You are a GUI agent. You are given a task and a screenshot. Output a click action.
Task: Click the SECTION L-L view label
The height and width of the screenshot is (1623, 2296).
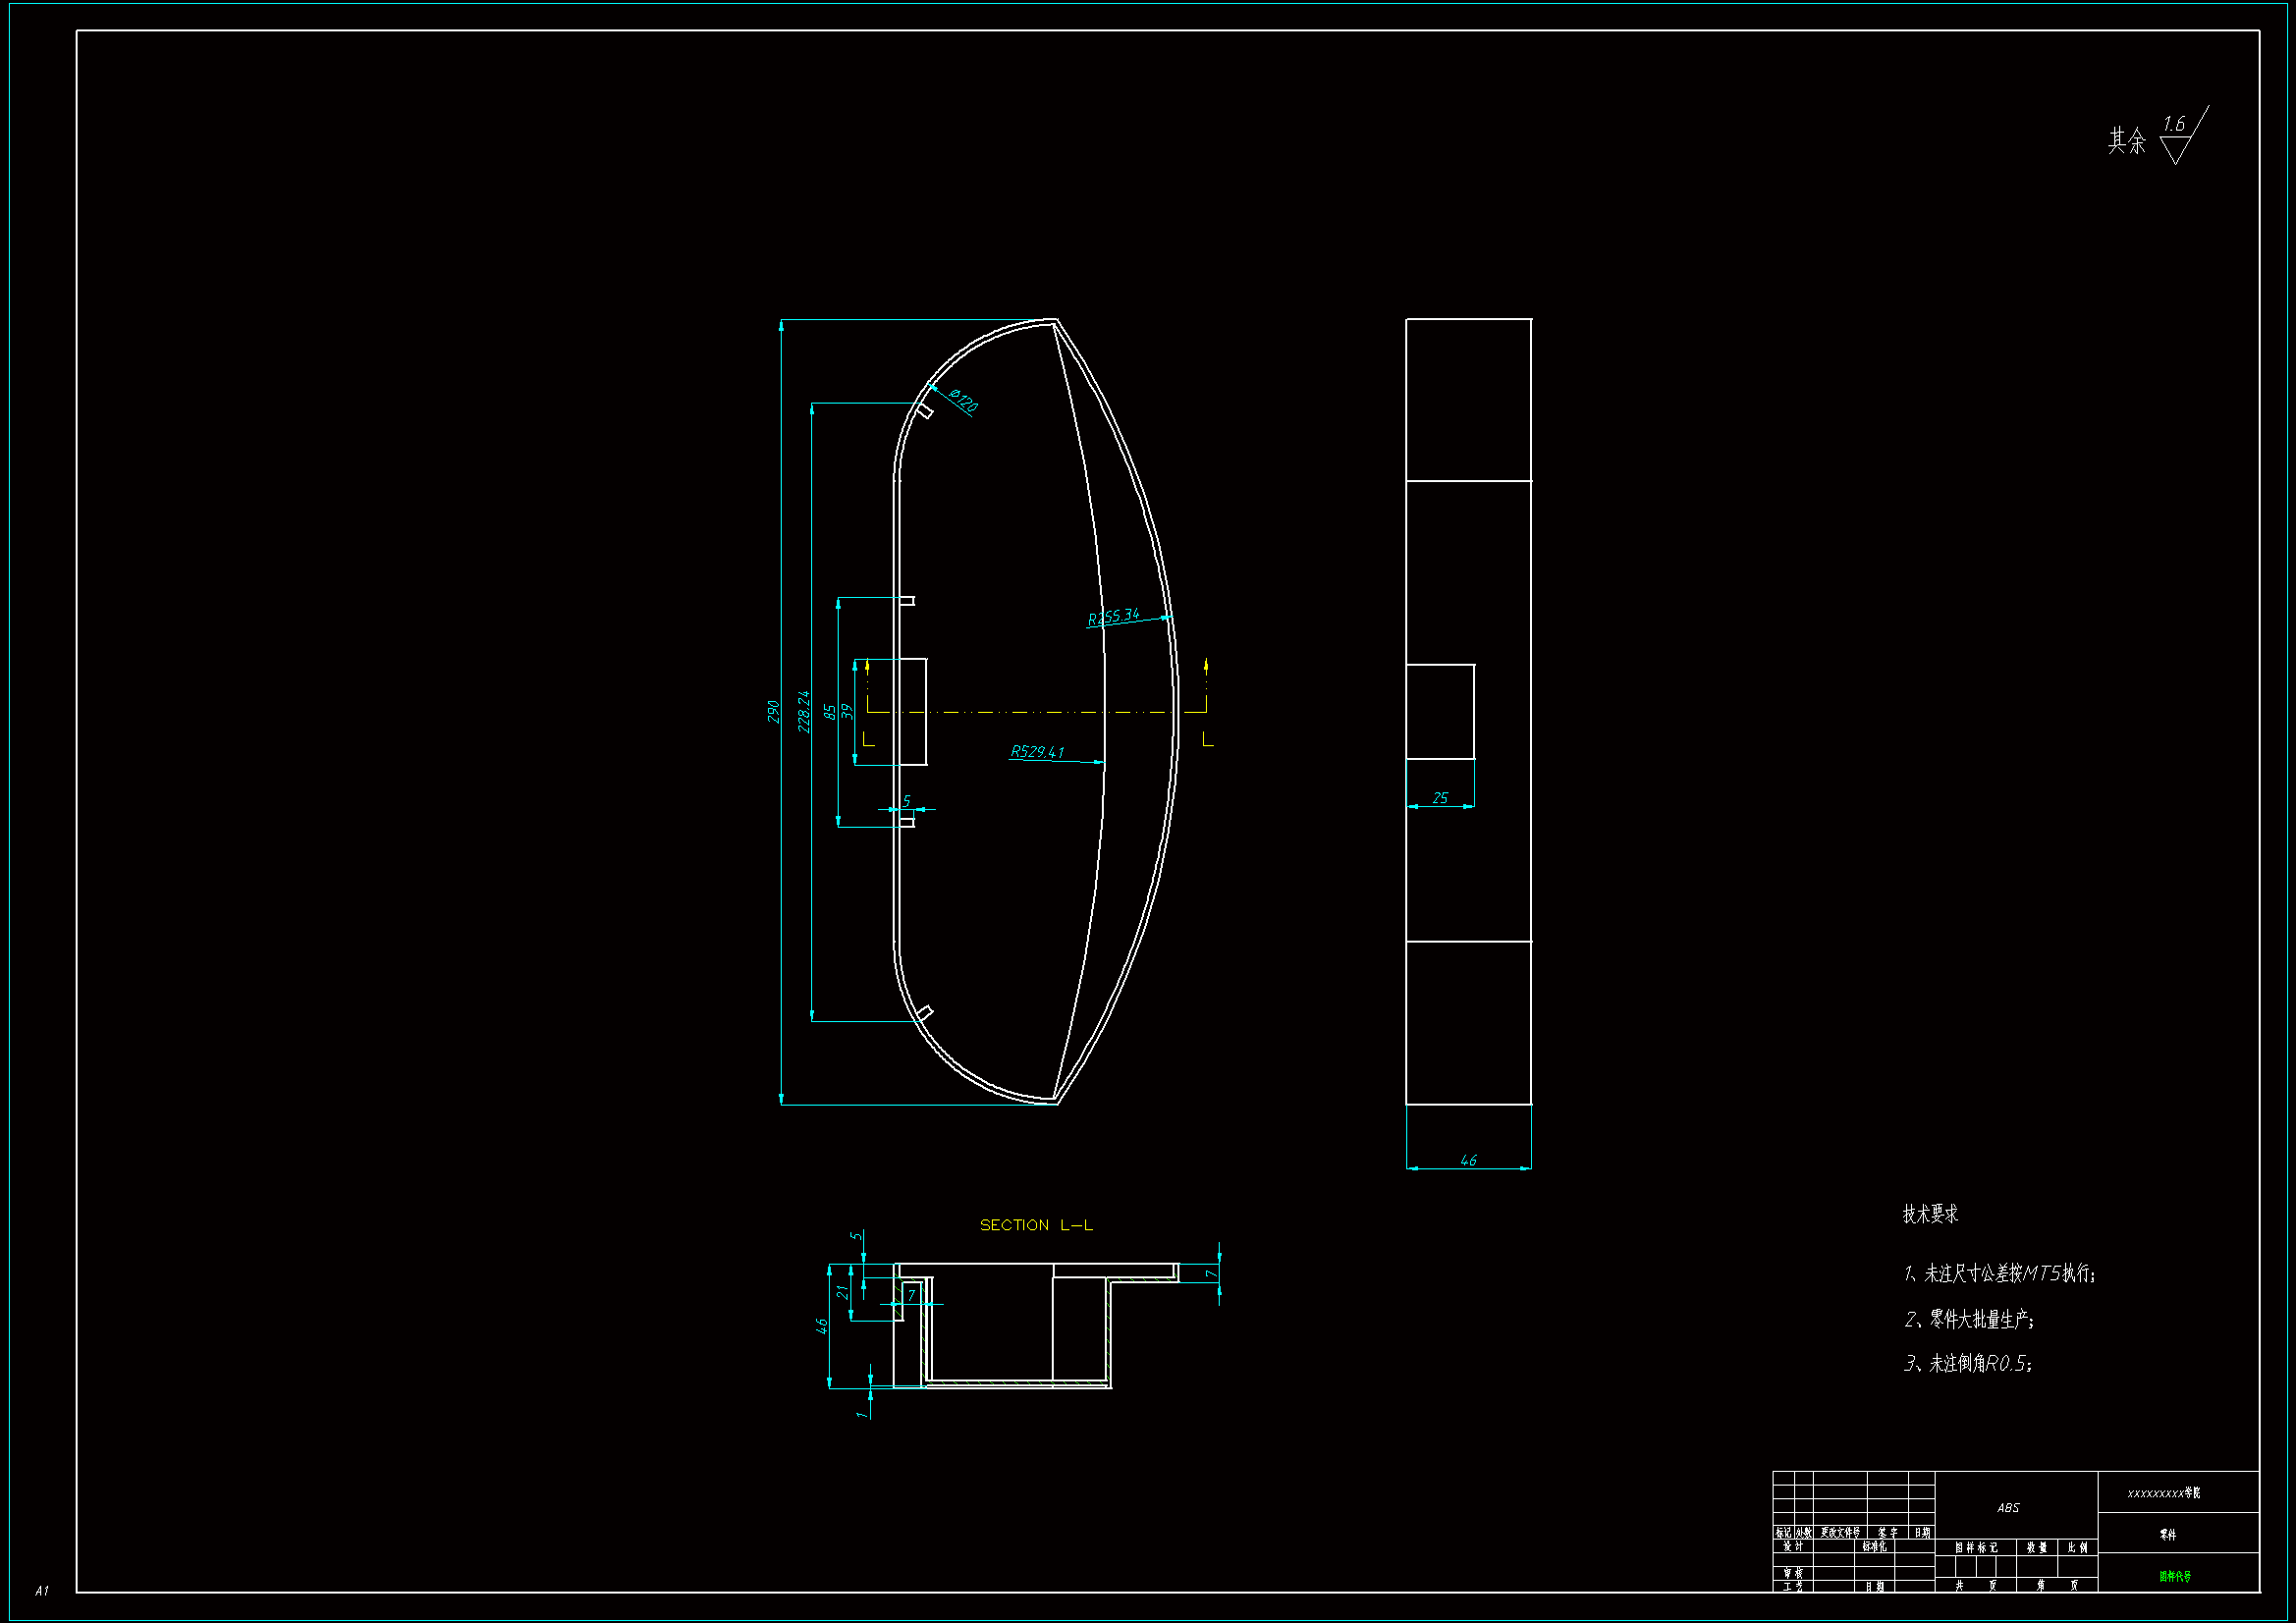1036,1225
